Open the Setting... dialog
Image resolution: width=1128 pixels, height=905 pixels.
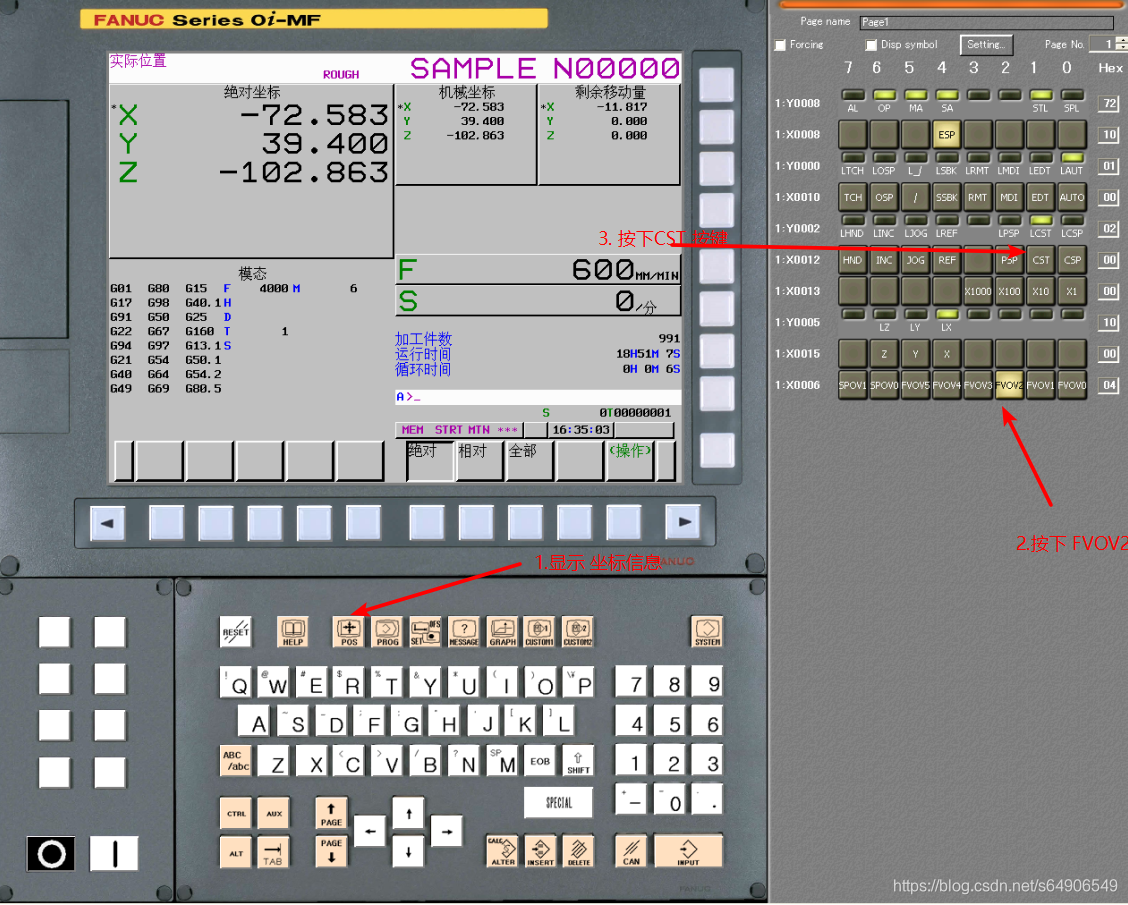click(986, 45)
